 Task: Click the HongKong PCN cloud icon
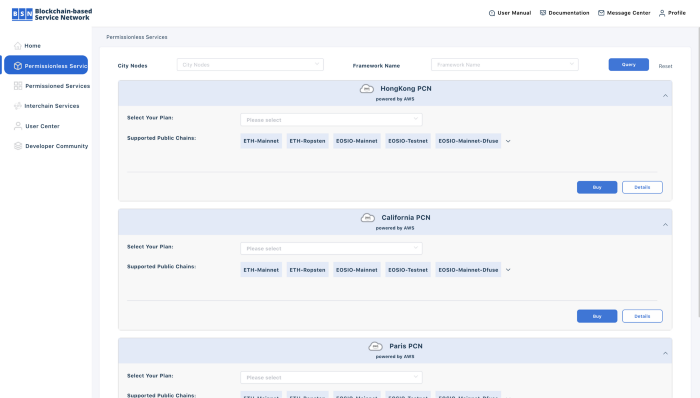[367, 89]
